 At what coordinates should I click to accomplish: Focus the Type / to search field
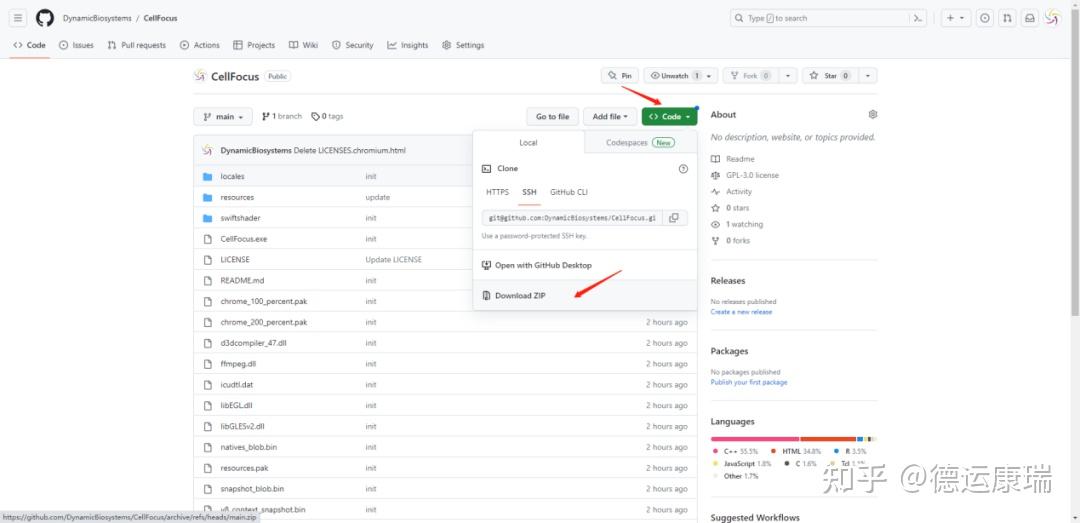[819, 19]
